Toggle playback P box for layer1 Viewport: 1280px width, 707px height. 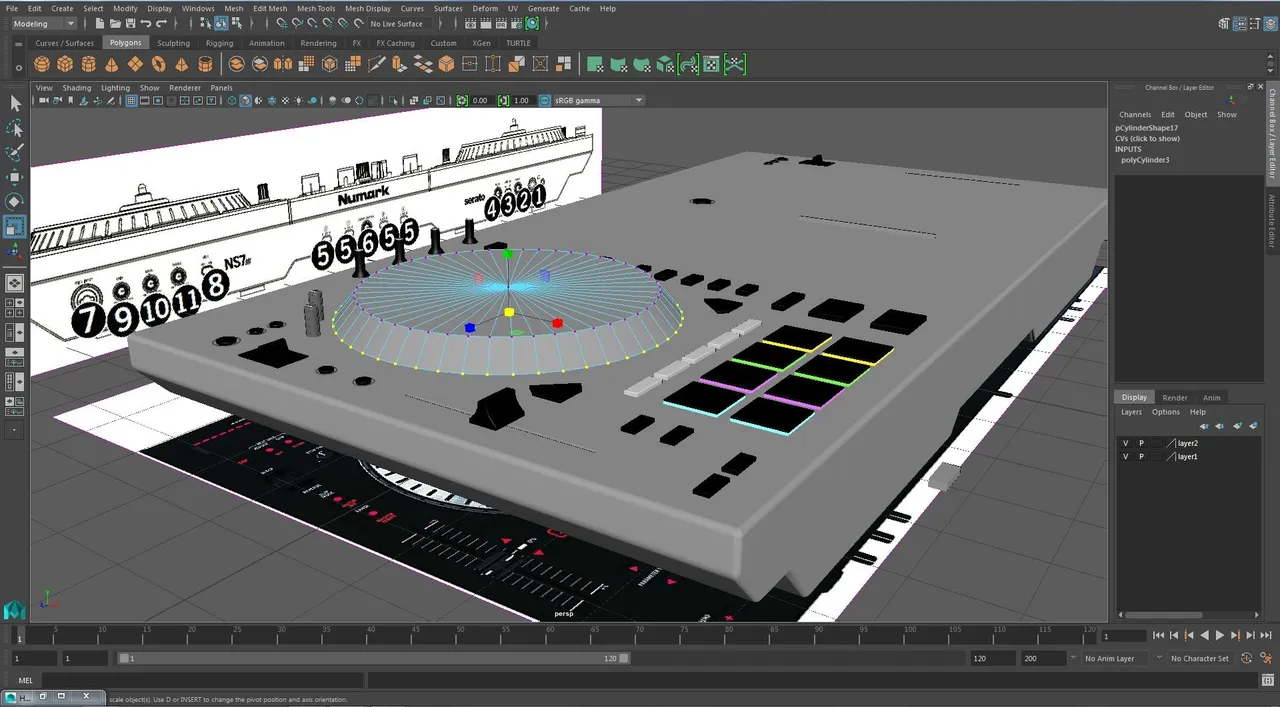point(1141,457)
